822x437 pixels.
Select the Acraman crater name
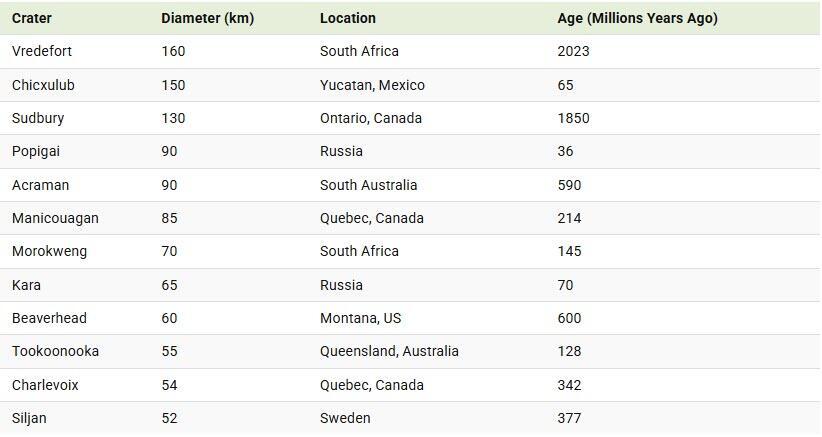click(x=40, y=185)
